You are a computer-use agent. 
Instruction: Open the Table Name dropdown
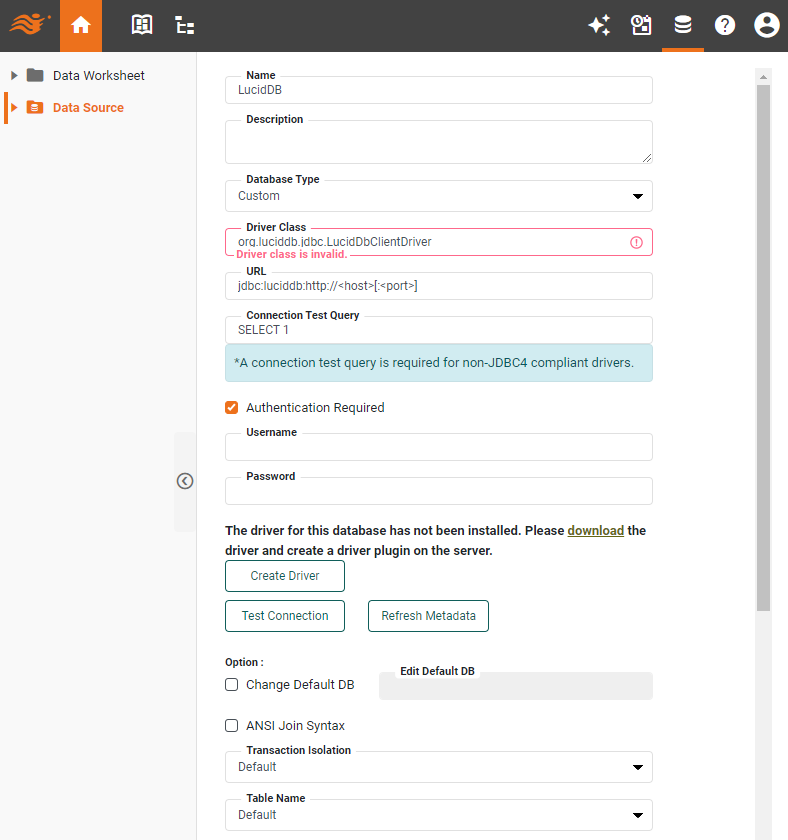click(638, 814)
